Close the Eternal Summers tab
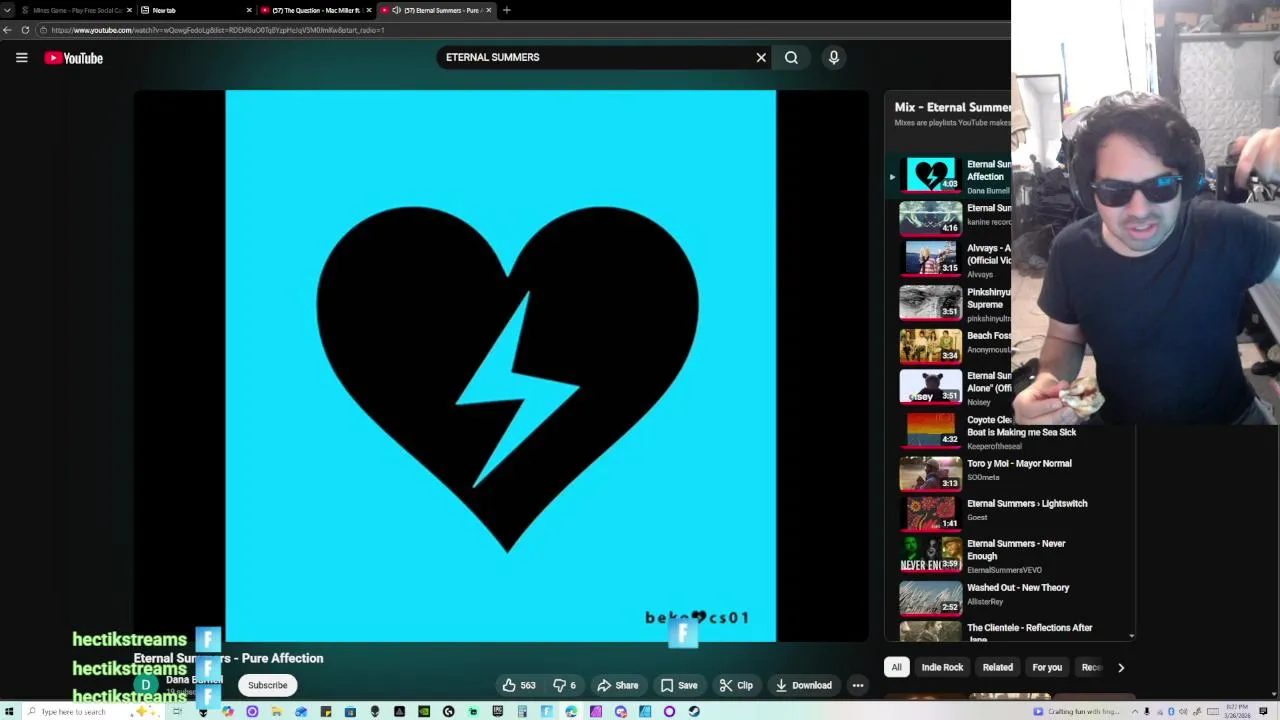Screen dimensions: 1280x720 click(489, 10)
